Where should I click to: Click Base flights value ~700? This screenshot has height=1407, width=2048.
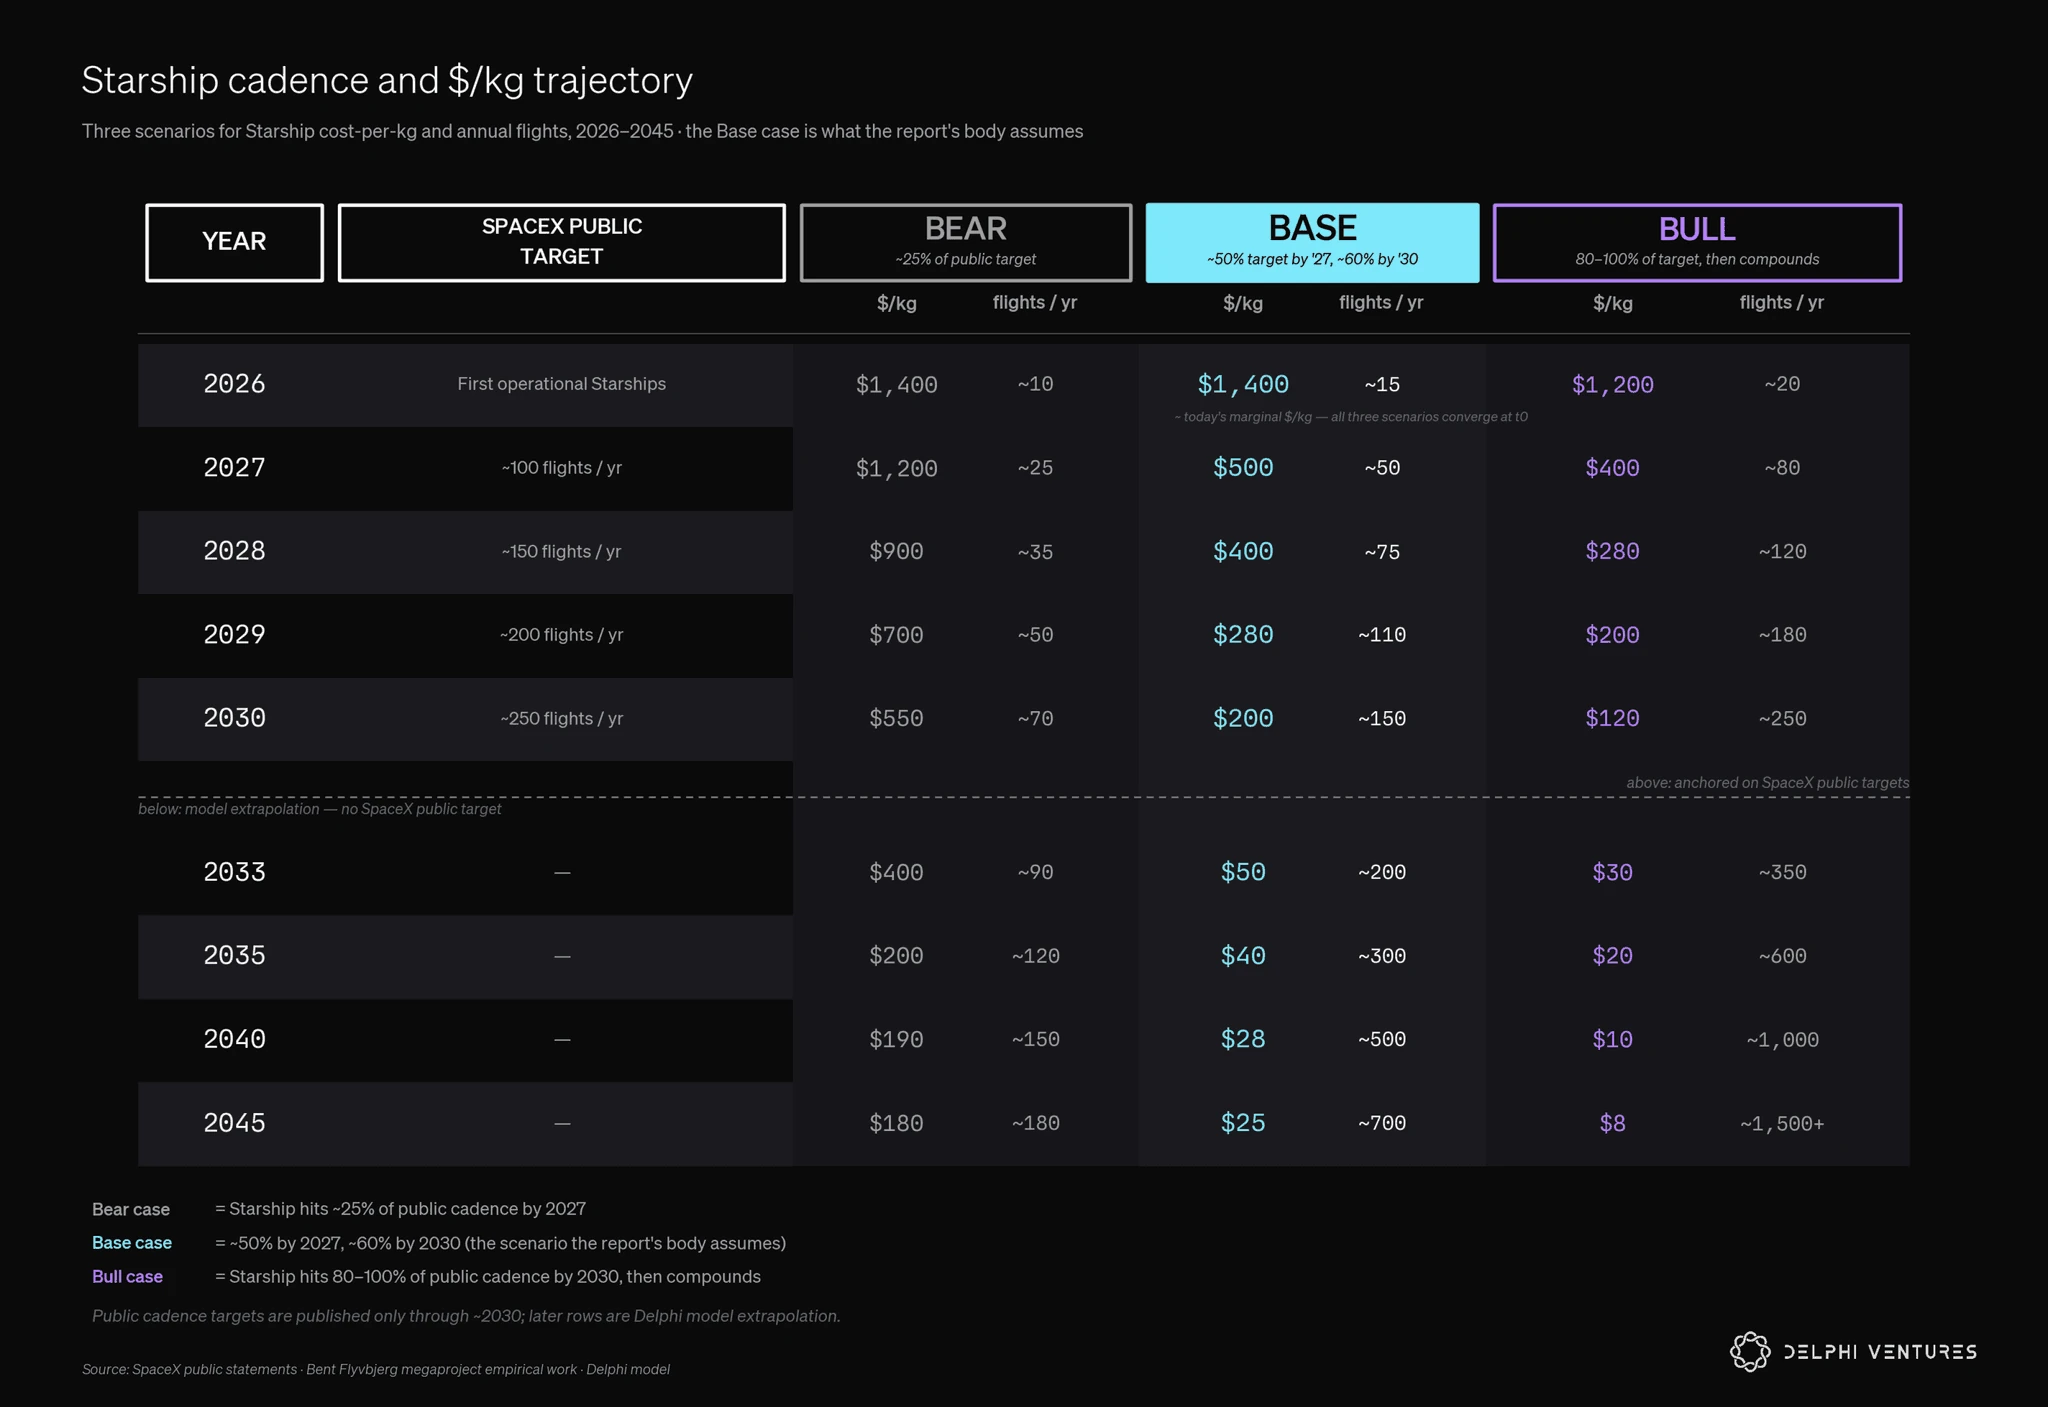point(1381,1123)
